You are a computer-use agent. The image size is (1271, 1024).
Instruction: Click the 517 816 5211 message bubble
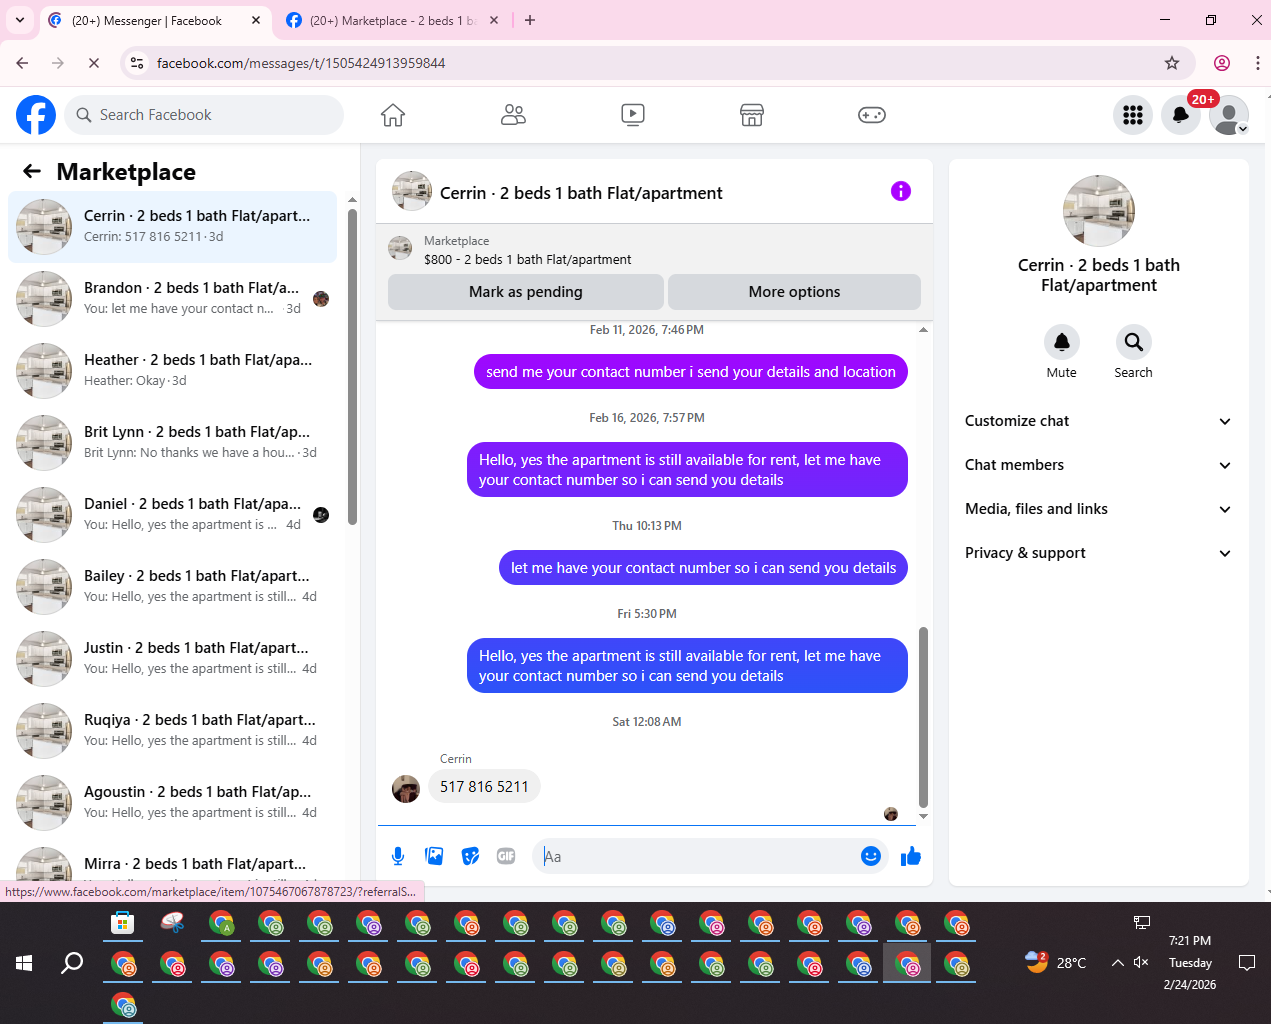tap(484, 787)
